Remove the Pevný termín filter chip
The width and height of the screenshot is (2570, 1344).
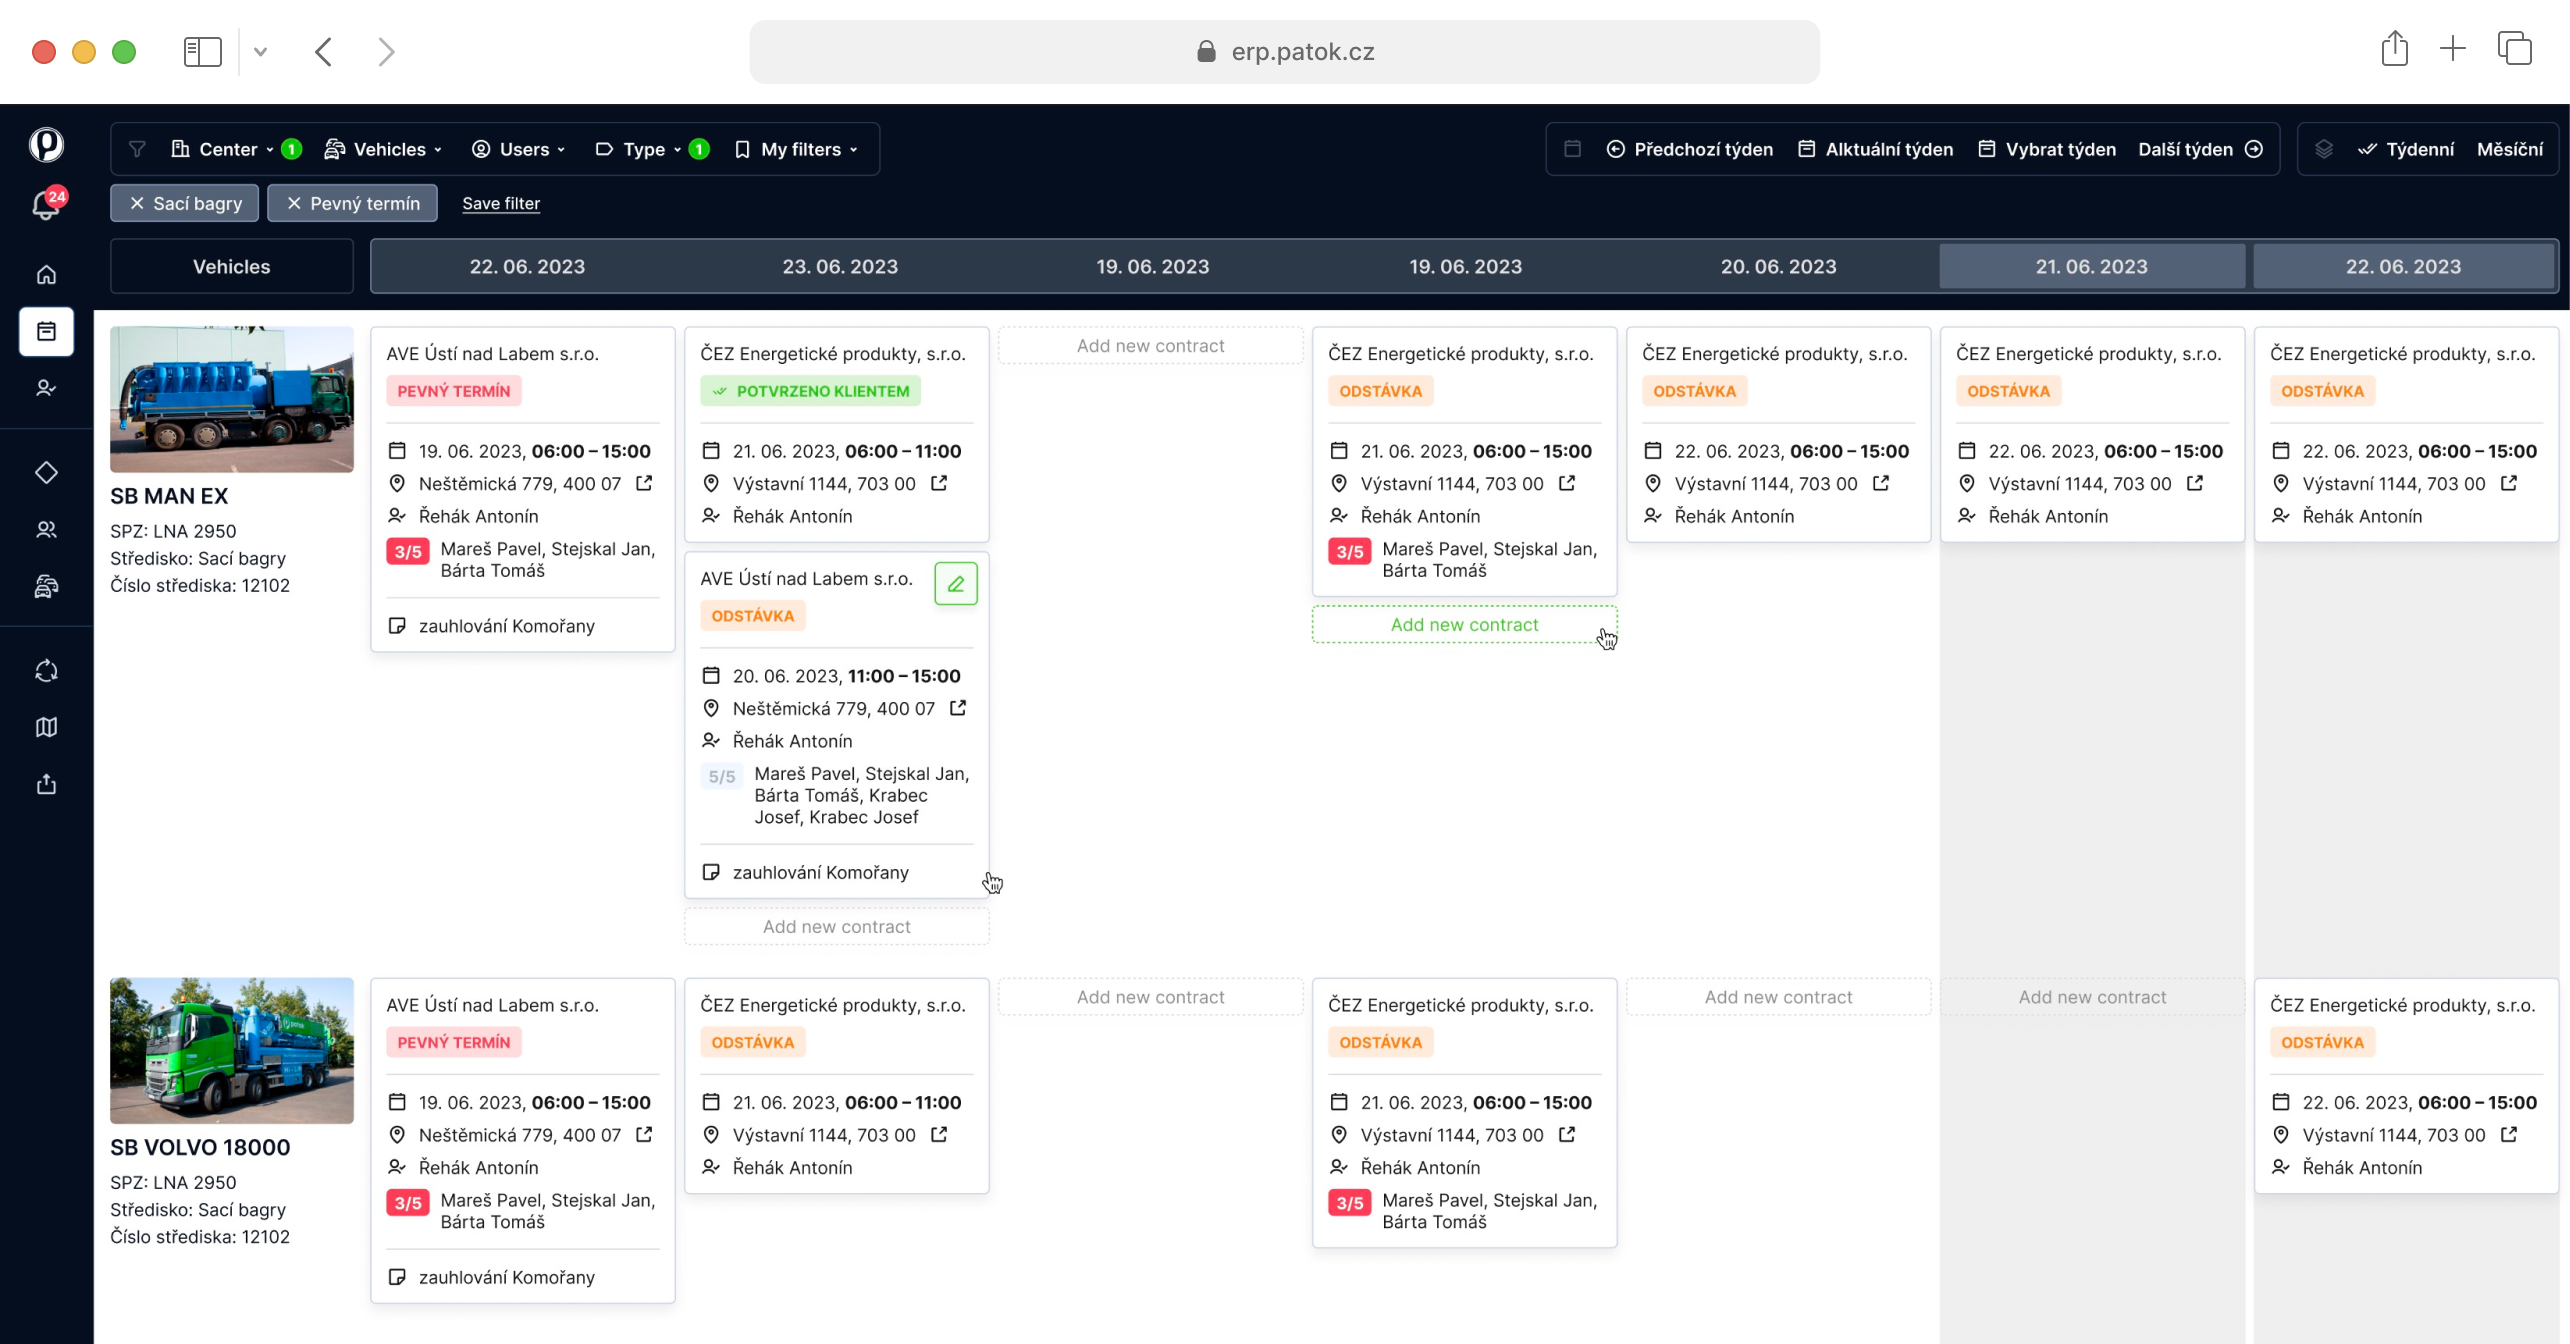(x=294, y=203)
